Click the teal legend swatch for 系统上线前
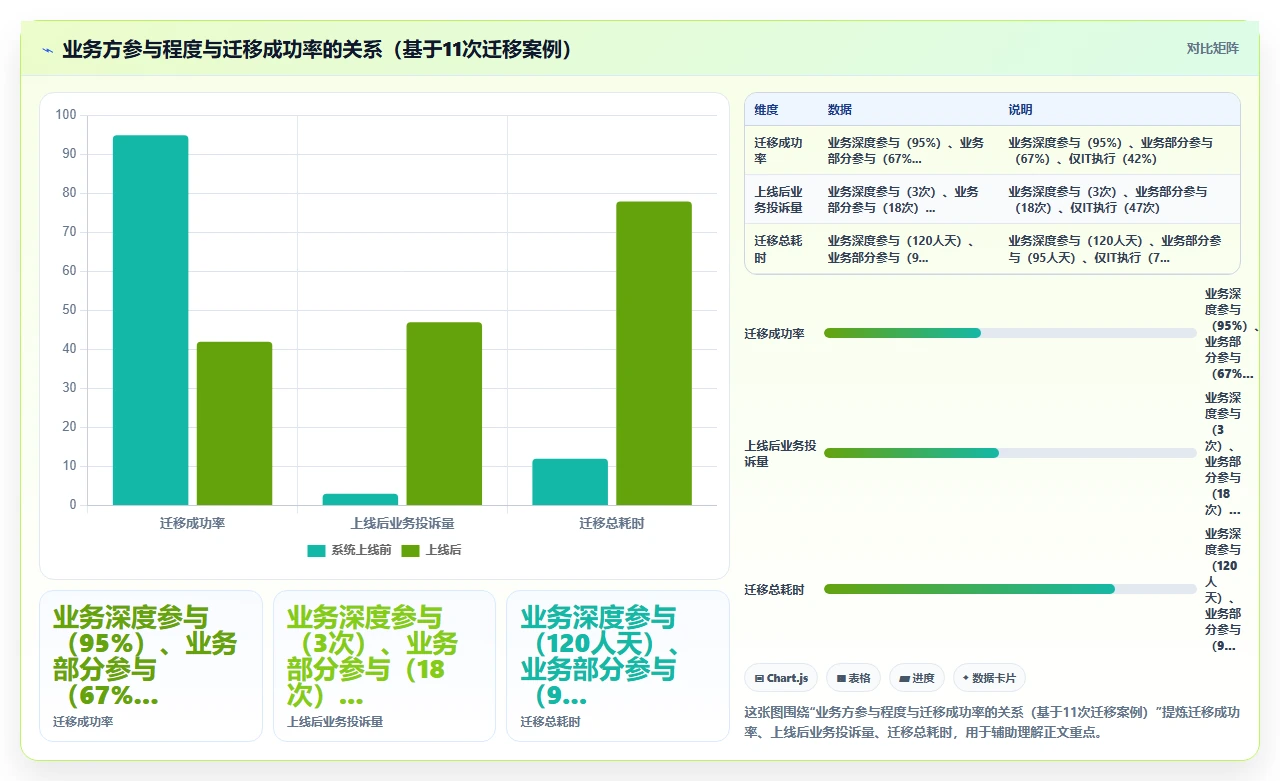 pyautogui.click(x=316, y=550)
